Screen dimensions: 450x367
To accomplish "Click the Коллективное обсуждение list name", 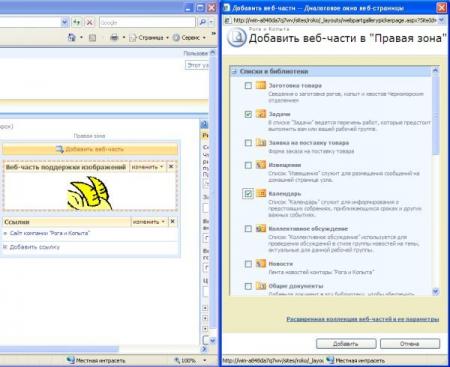I will click(308, 229).
